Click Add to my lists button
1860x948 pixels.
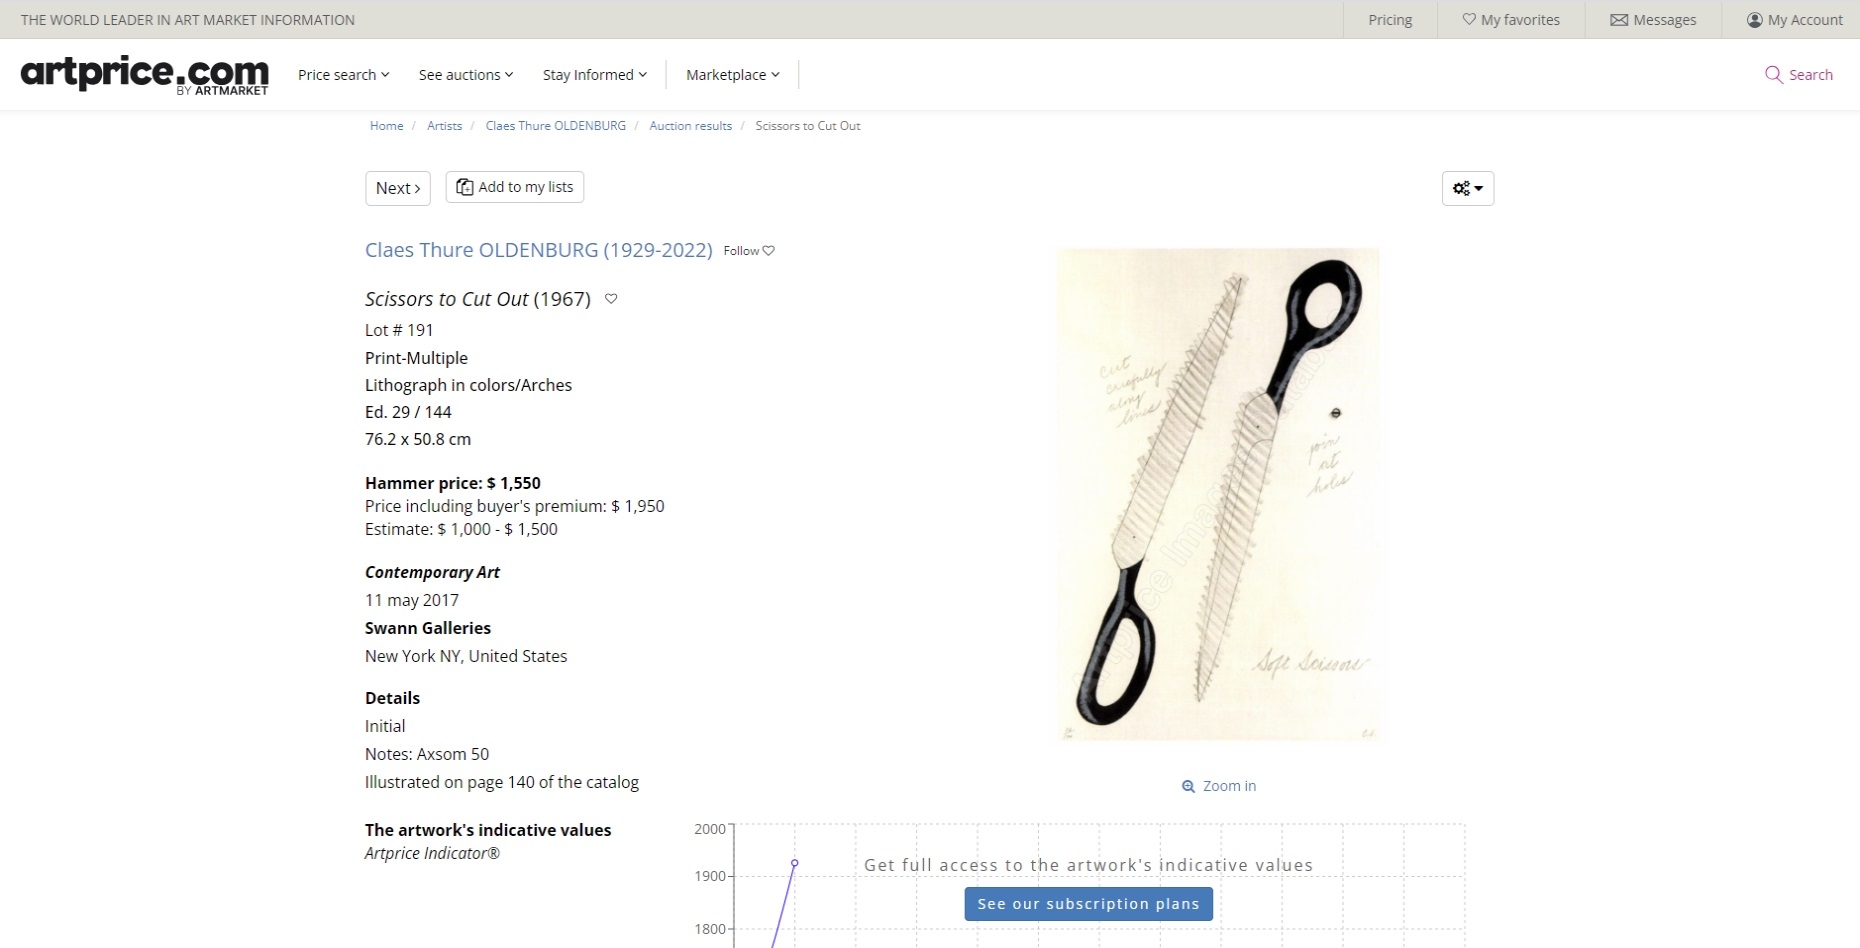tap(515, 187)
